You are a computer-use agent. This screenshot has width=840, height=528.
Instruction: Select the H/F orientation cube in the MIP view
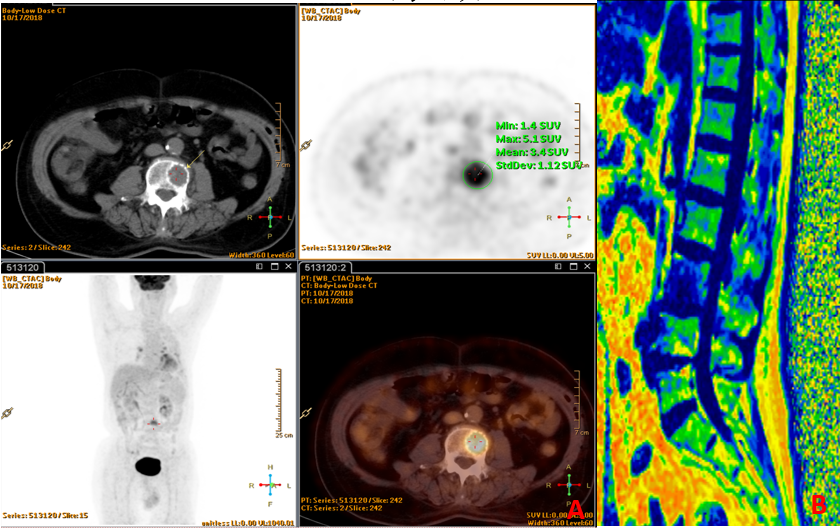tap(269, 484)
